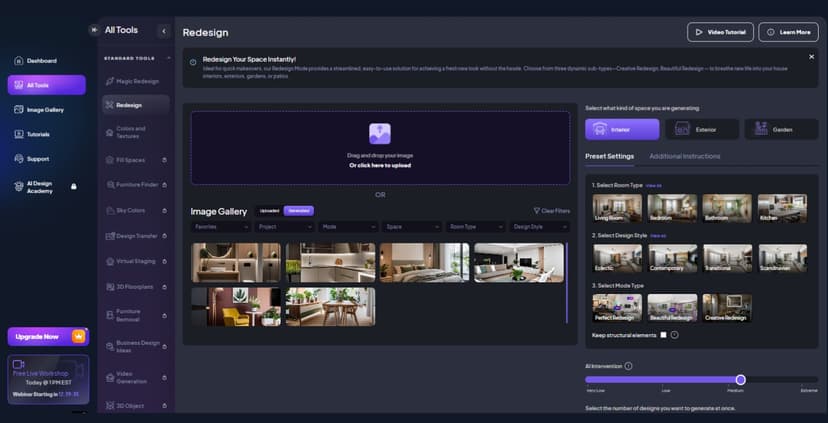Toggle the sidebar expand icon beside All Tools

coord(94,30)
